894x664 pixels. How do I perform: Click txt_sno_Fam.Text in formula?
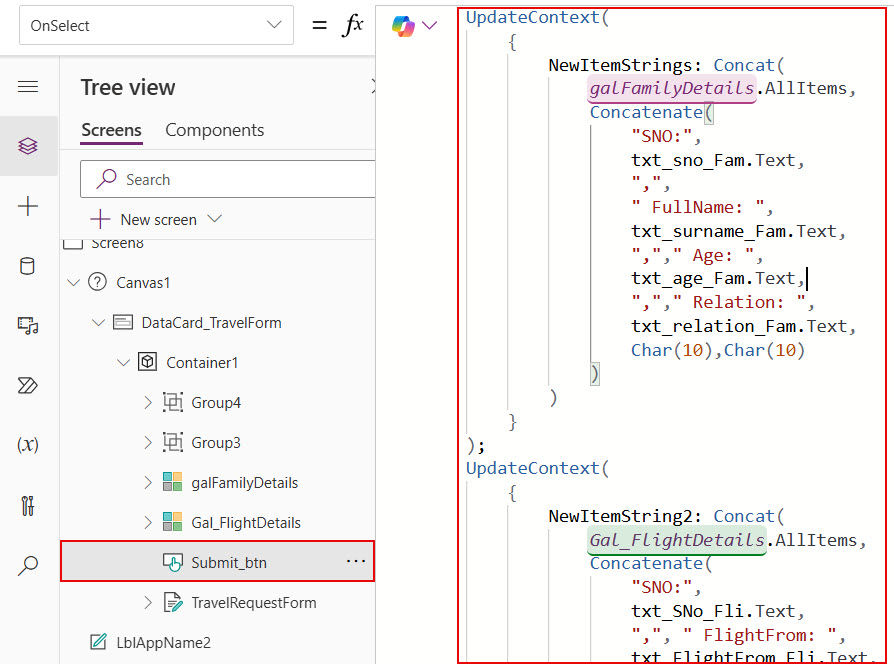(713, 160)
